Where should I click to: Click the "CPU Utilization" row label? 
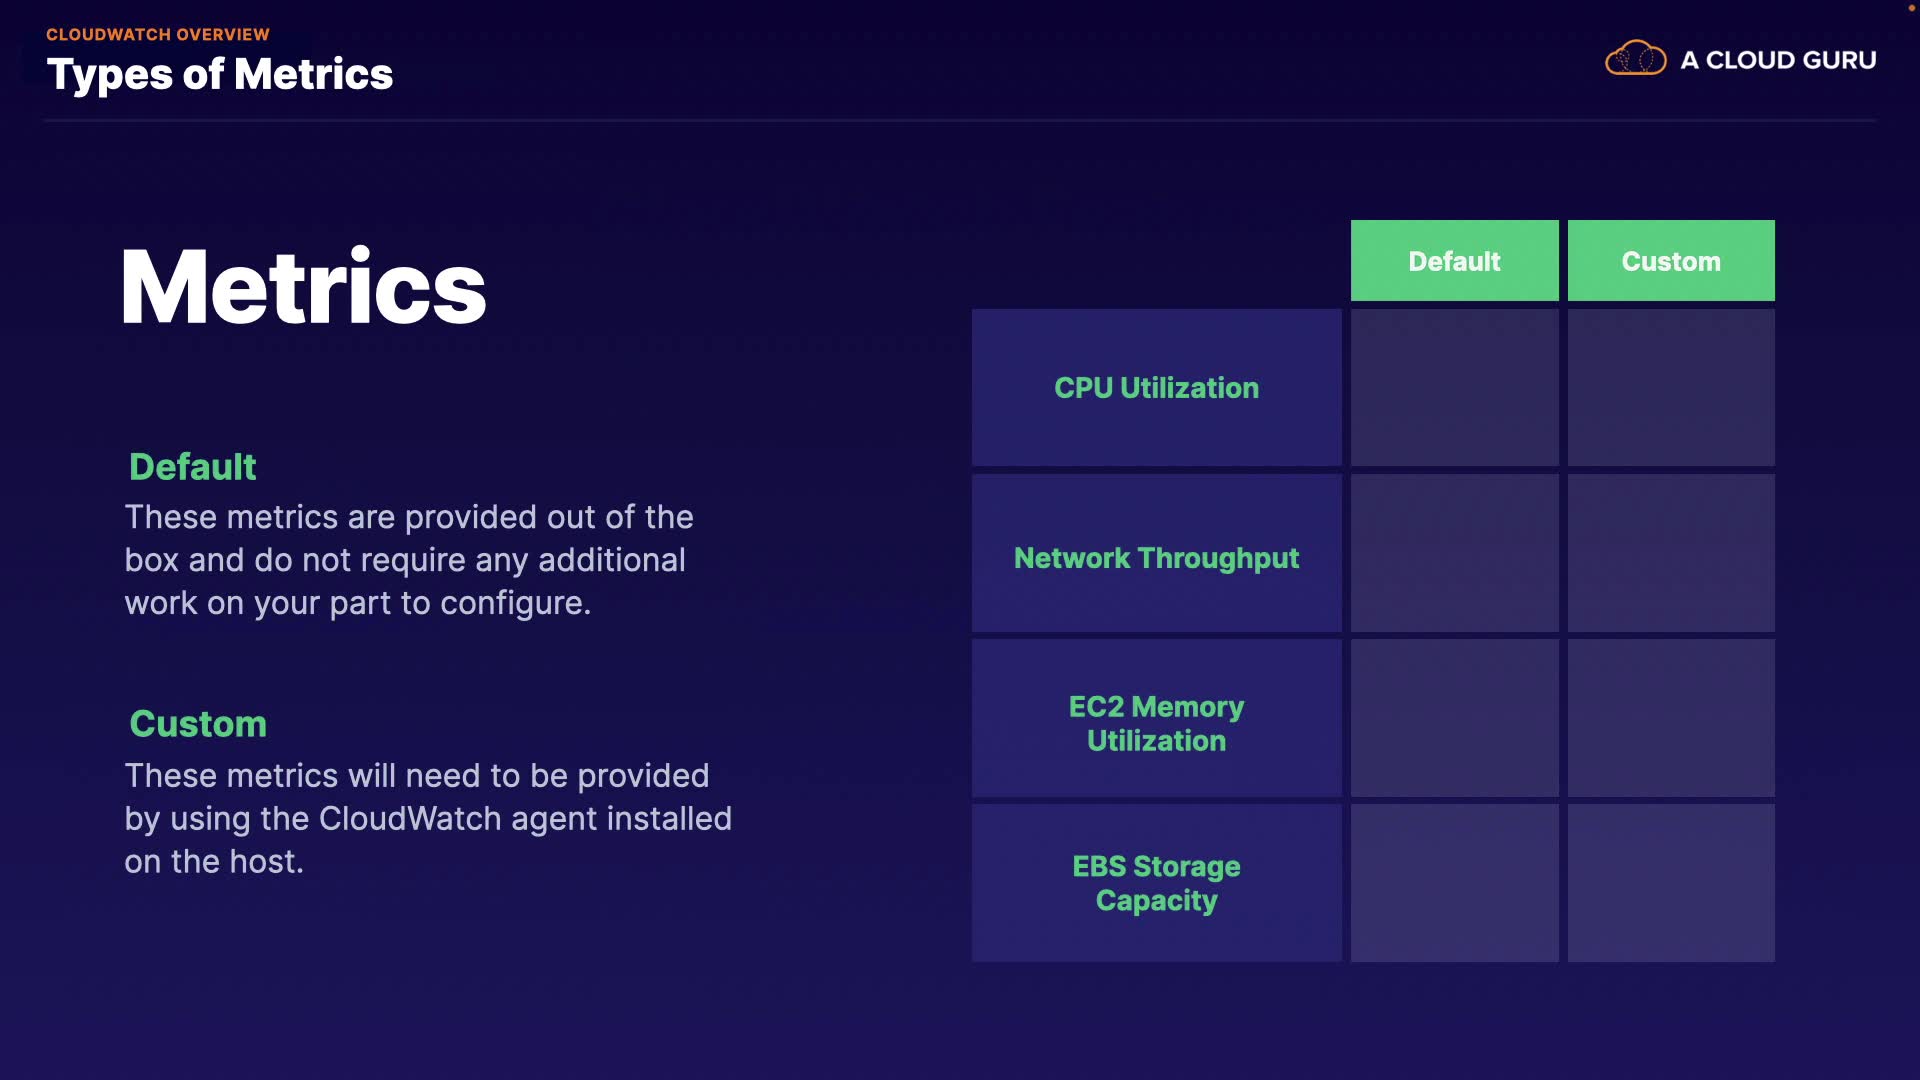pyautogui.click(x=1156, y=388)
